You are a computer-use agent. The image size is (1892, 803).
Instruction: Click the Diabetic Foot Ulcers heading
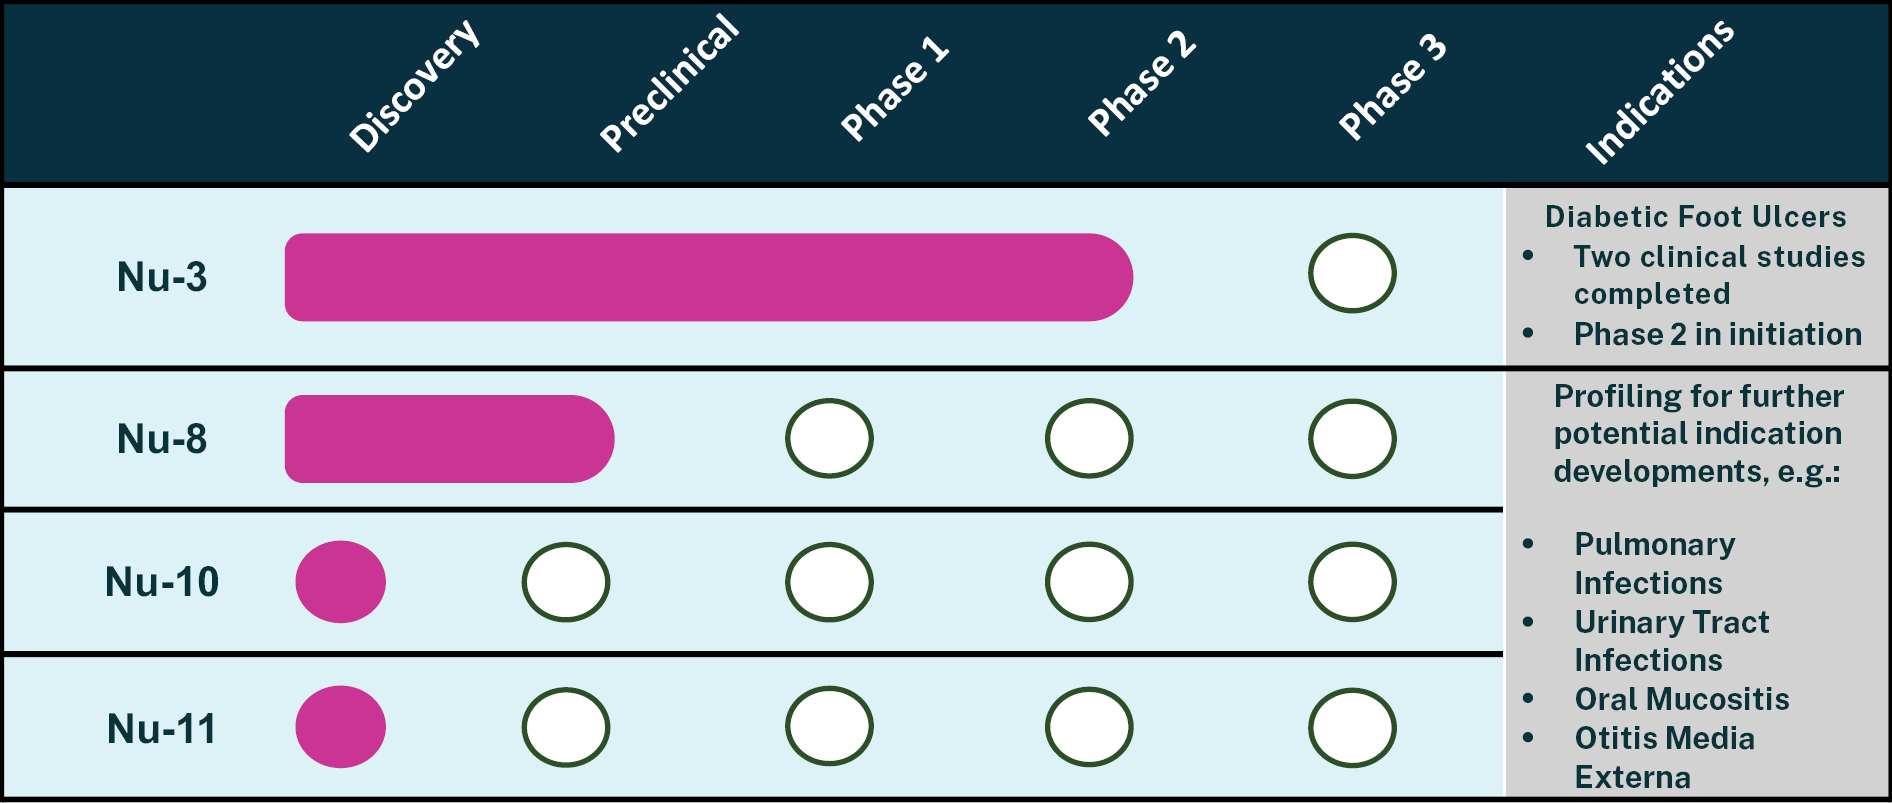click(1695, 217)
